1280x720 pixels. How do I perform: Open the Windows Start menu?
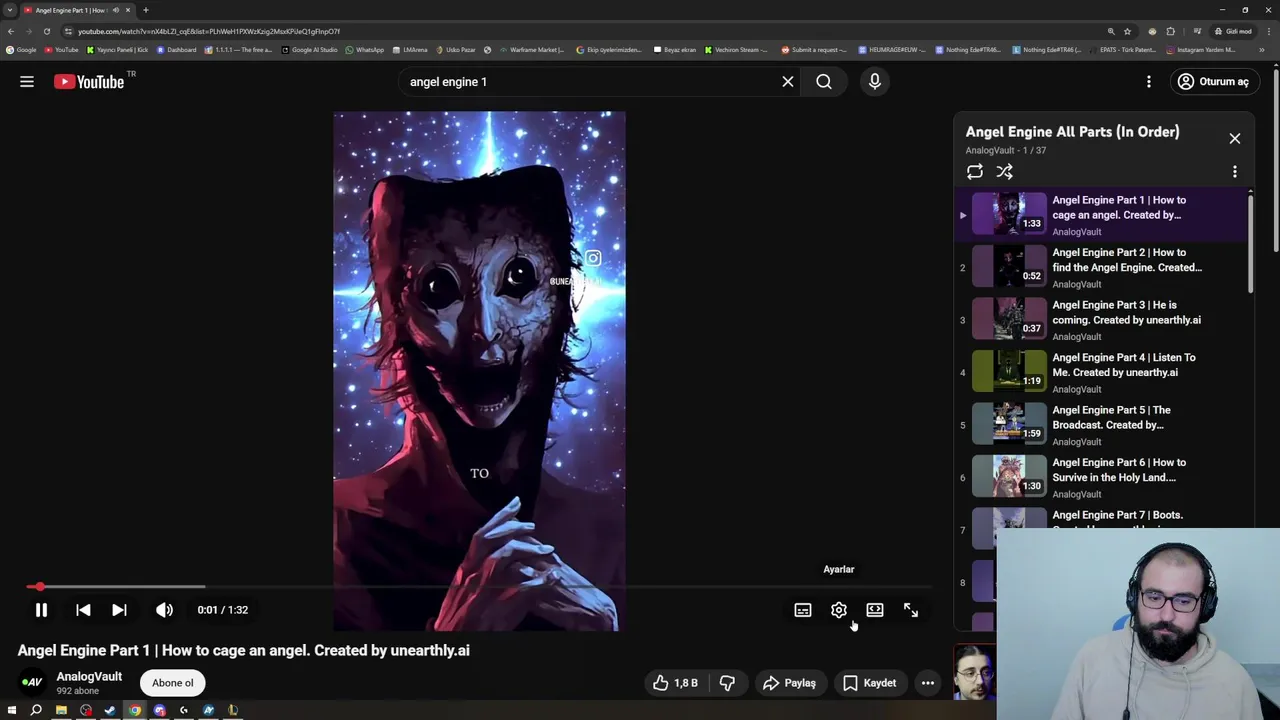point(12,711)
